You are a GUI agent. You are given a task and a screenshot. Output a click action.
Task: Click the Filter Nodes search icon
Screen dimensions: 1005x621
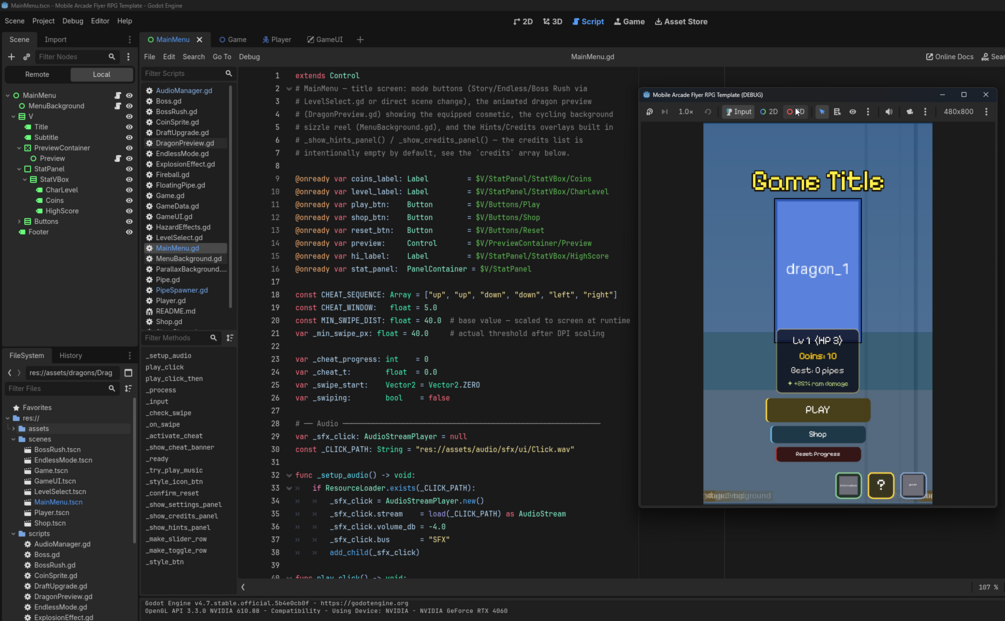coord(112,57)
